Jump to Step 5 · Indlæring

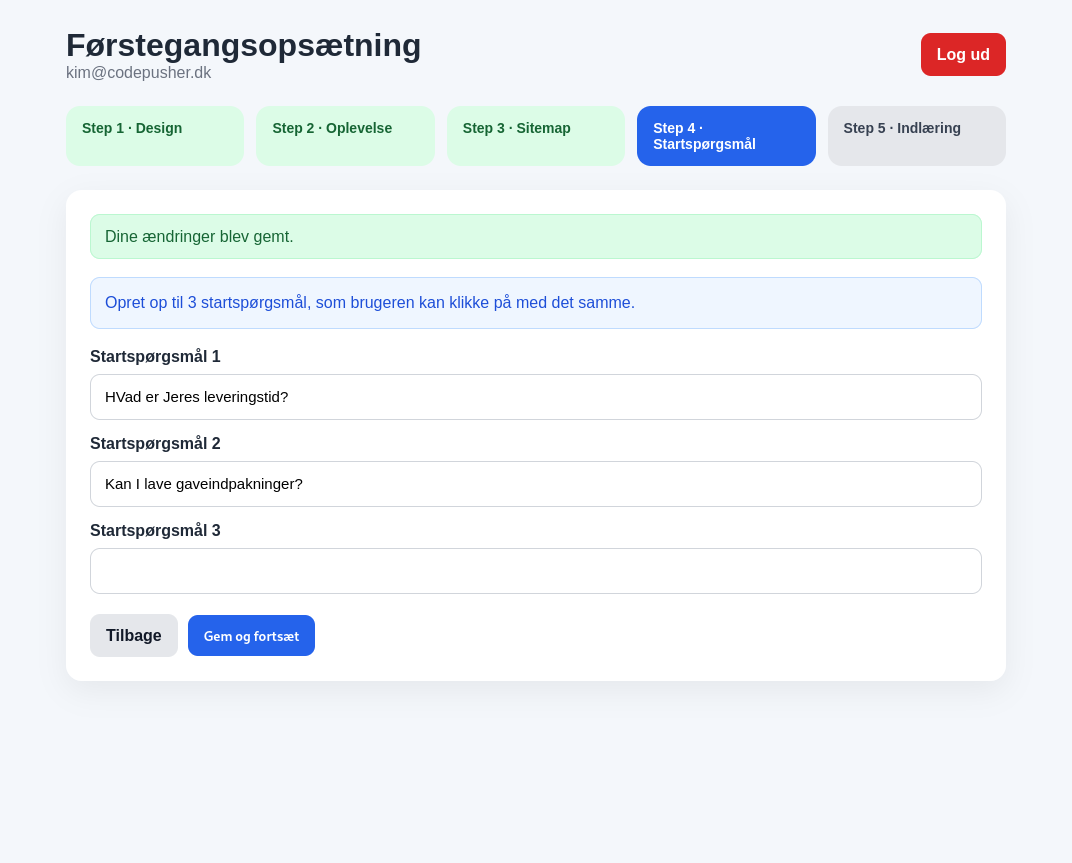[x=916, y=136]
